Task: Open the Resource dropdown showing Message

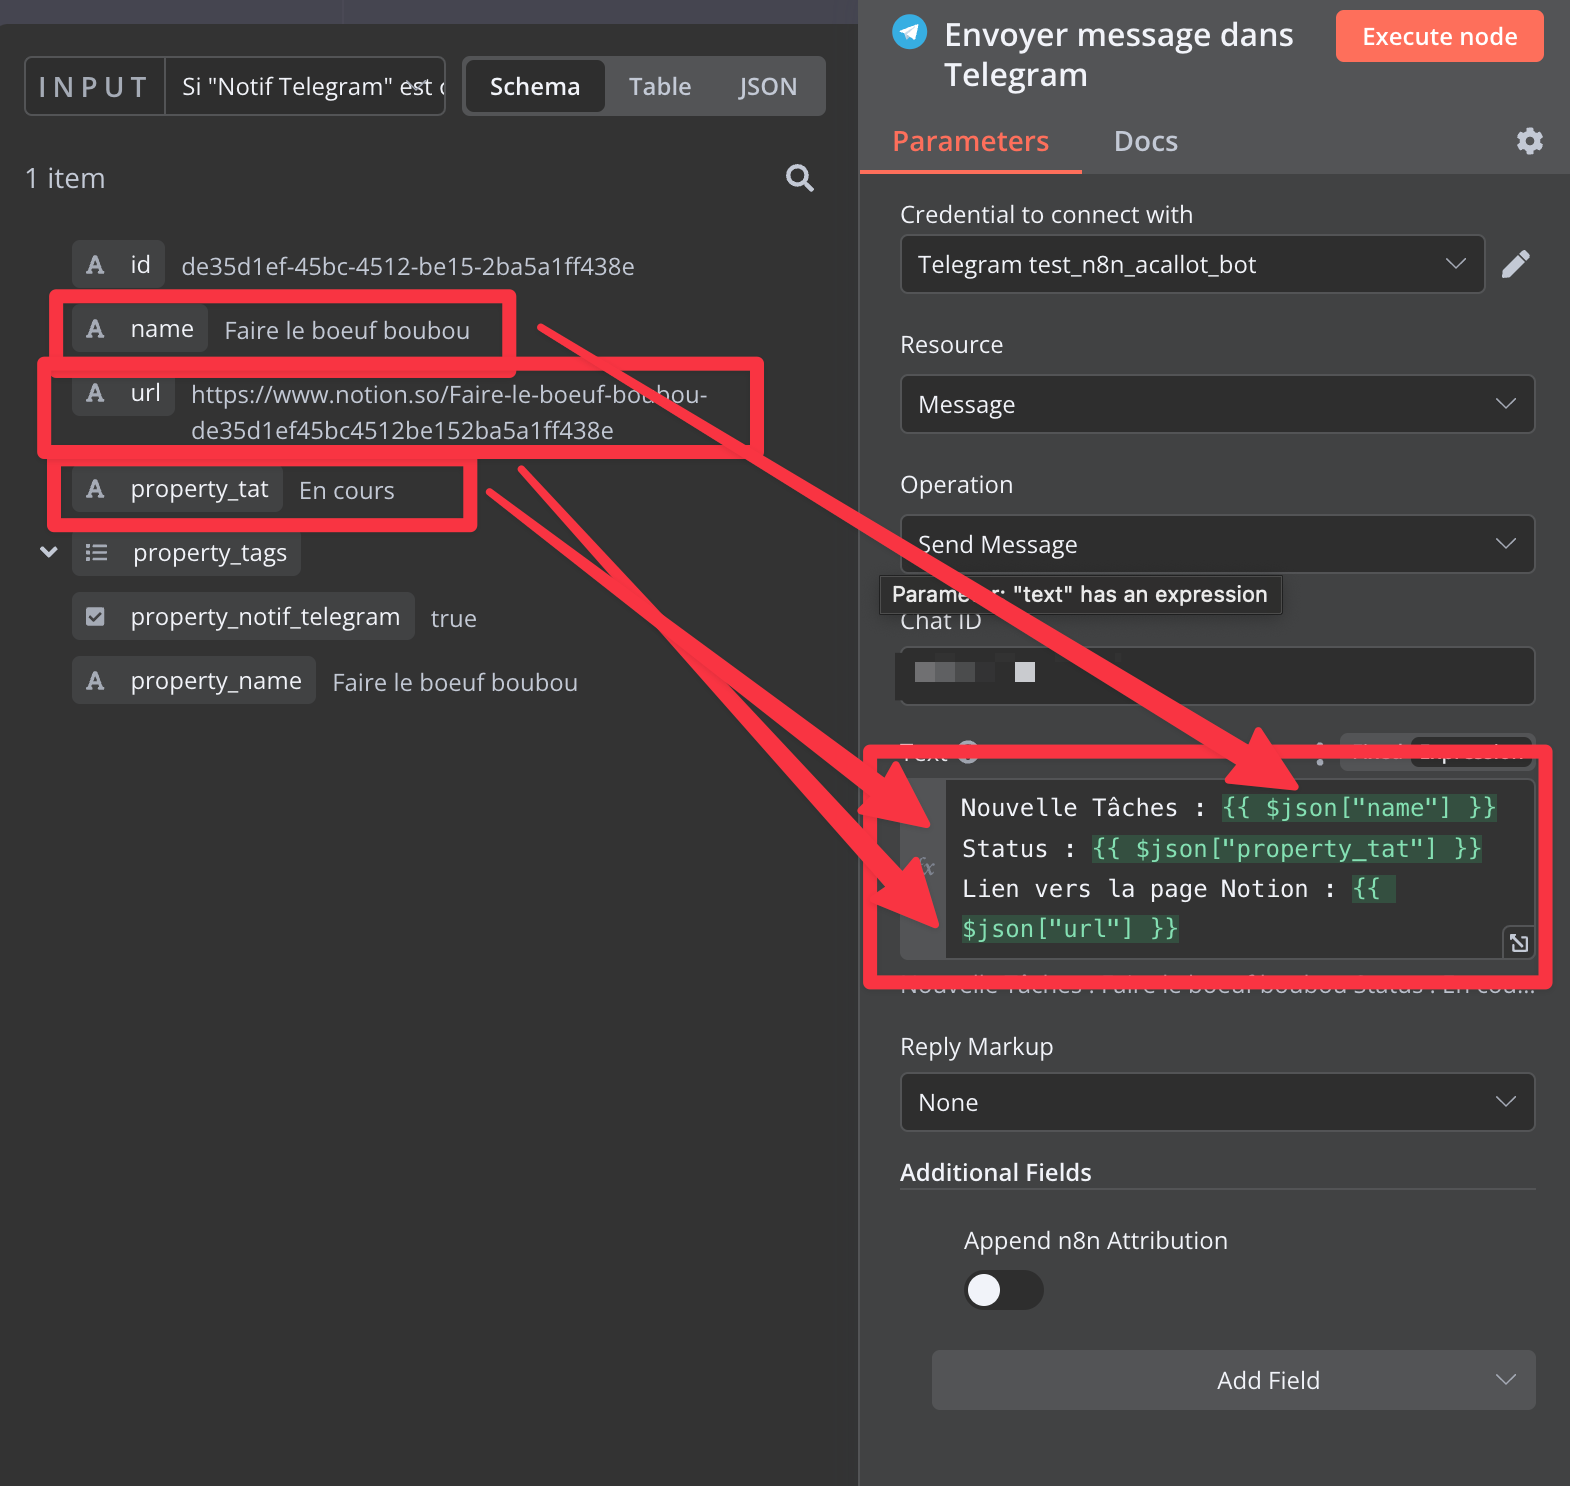Action: (x=1216, y=404)
